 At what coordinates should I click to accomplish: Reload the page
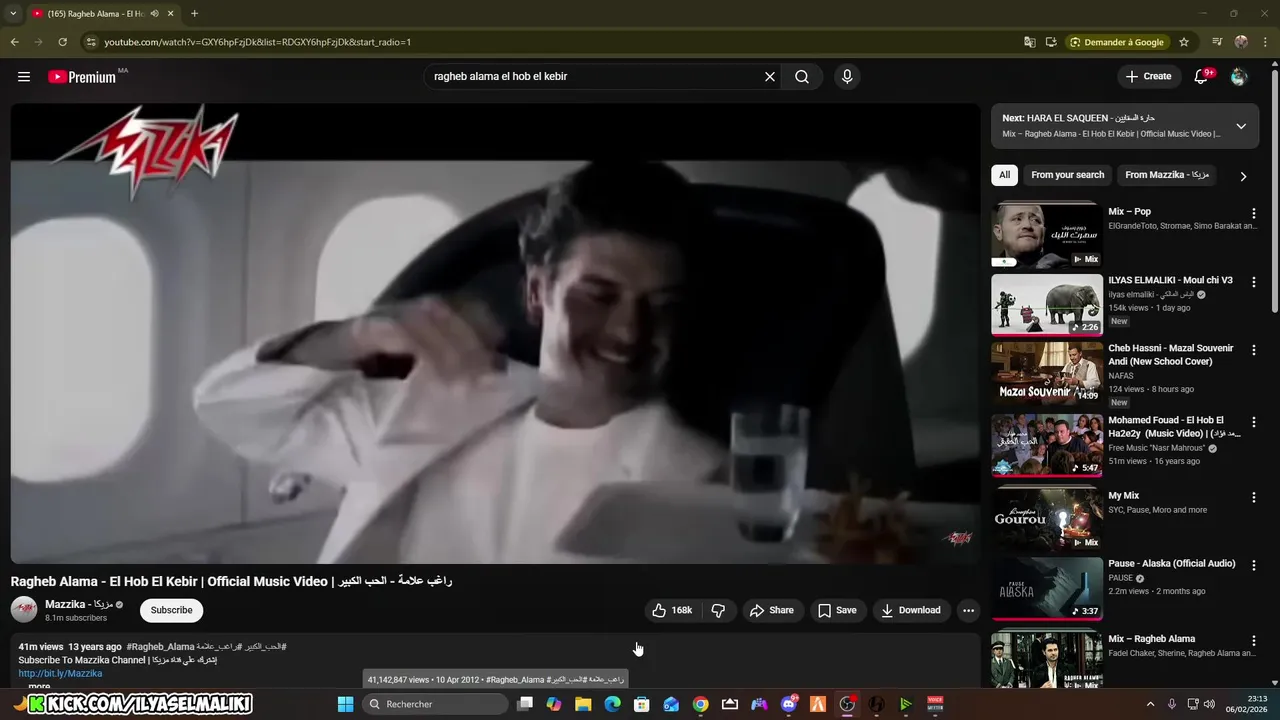[x=62, y=42]
